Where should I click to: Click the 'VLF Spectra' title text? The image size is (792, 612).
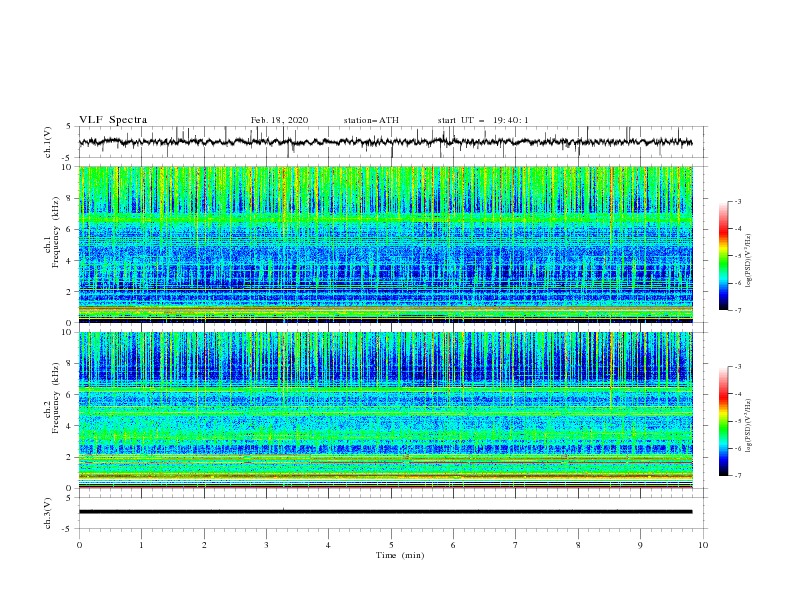pos(113,120)
